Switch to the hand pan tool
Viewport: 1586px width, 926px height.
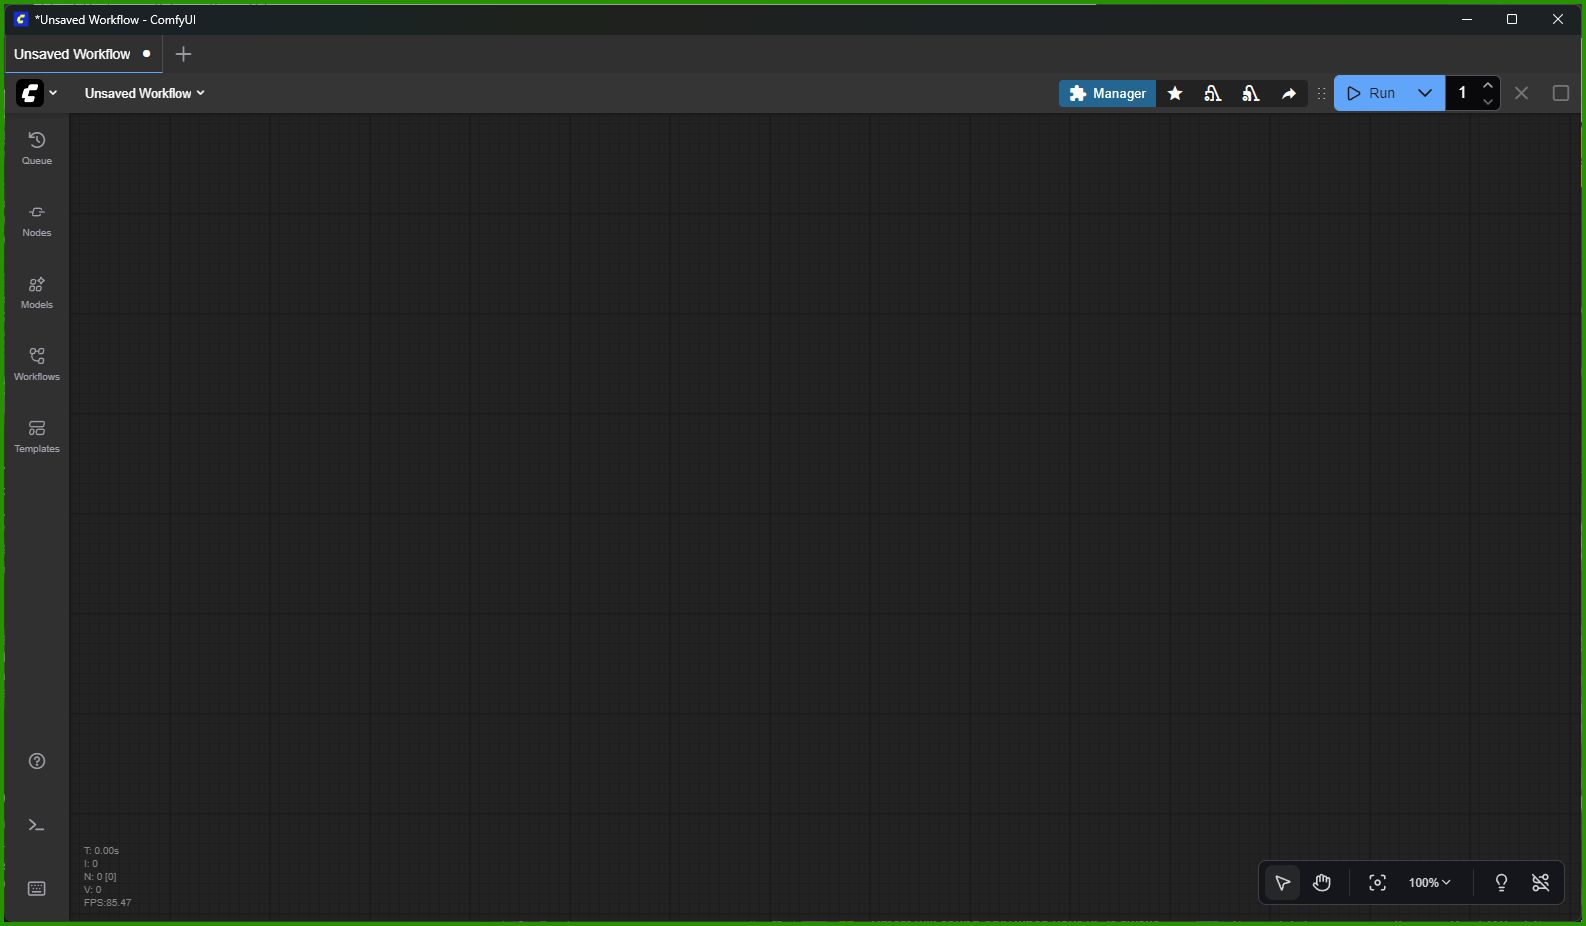1322,883
